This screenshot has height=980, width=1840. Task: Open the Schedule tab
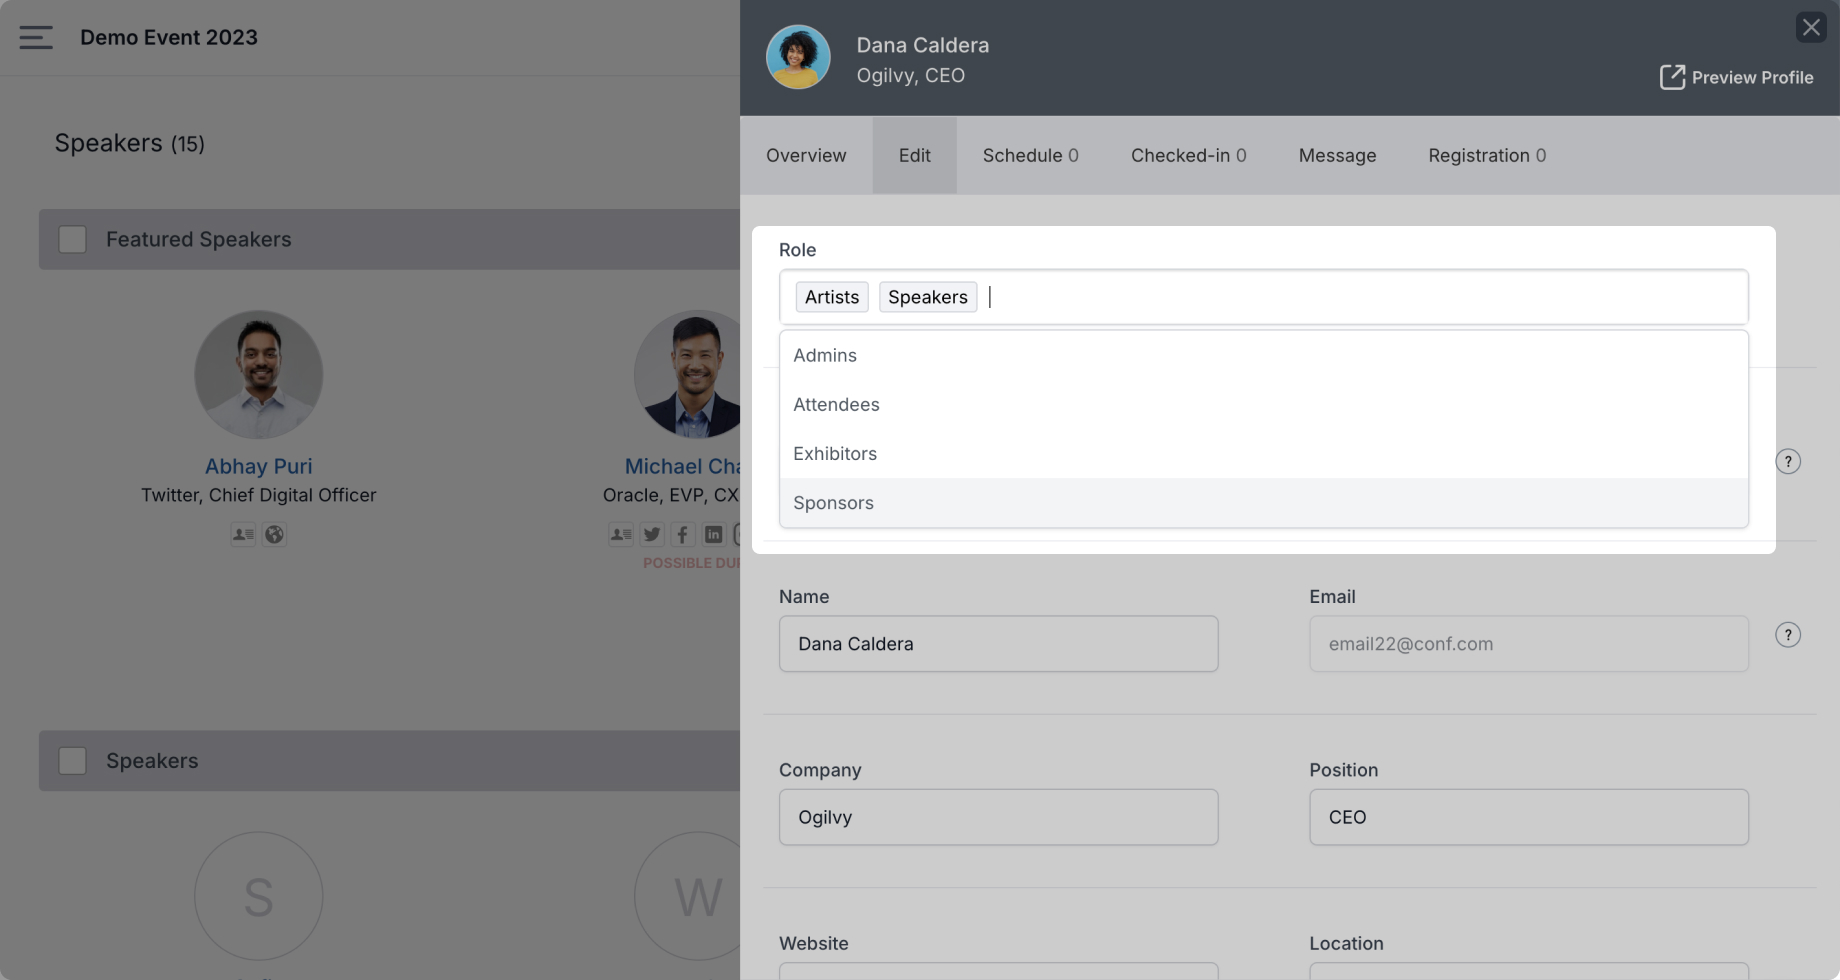point(1030,155)
